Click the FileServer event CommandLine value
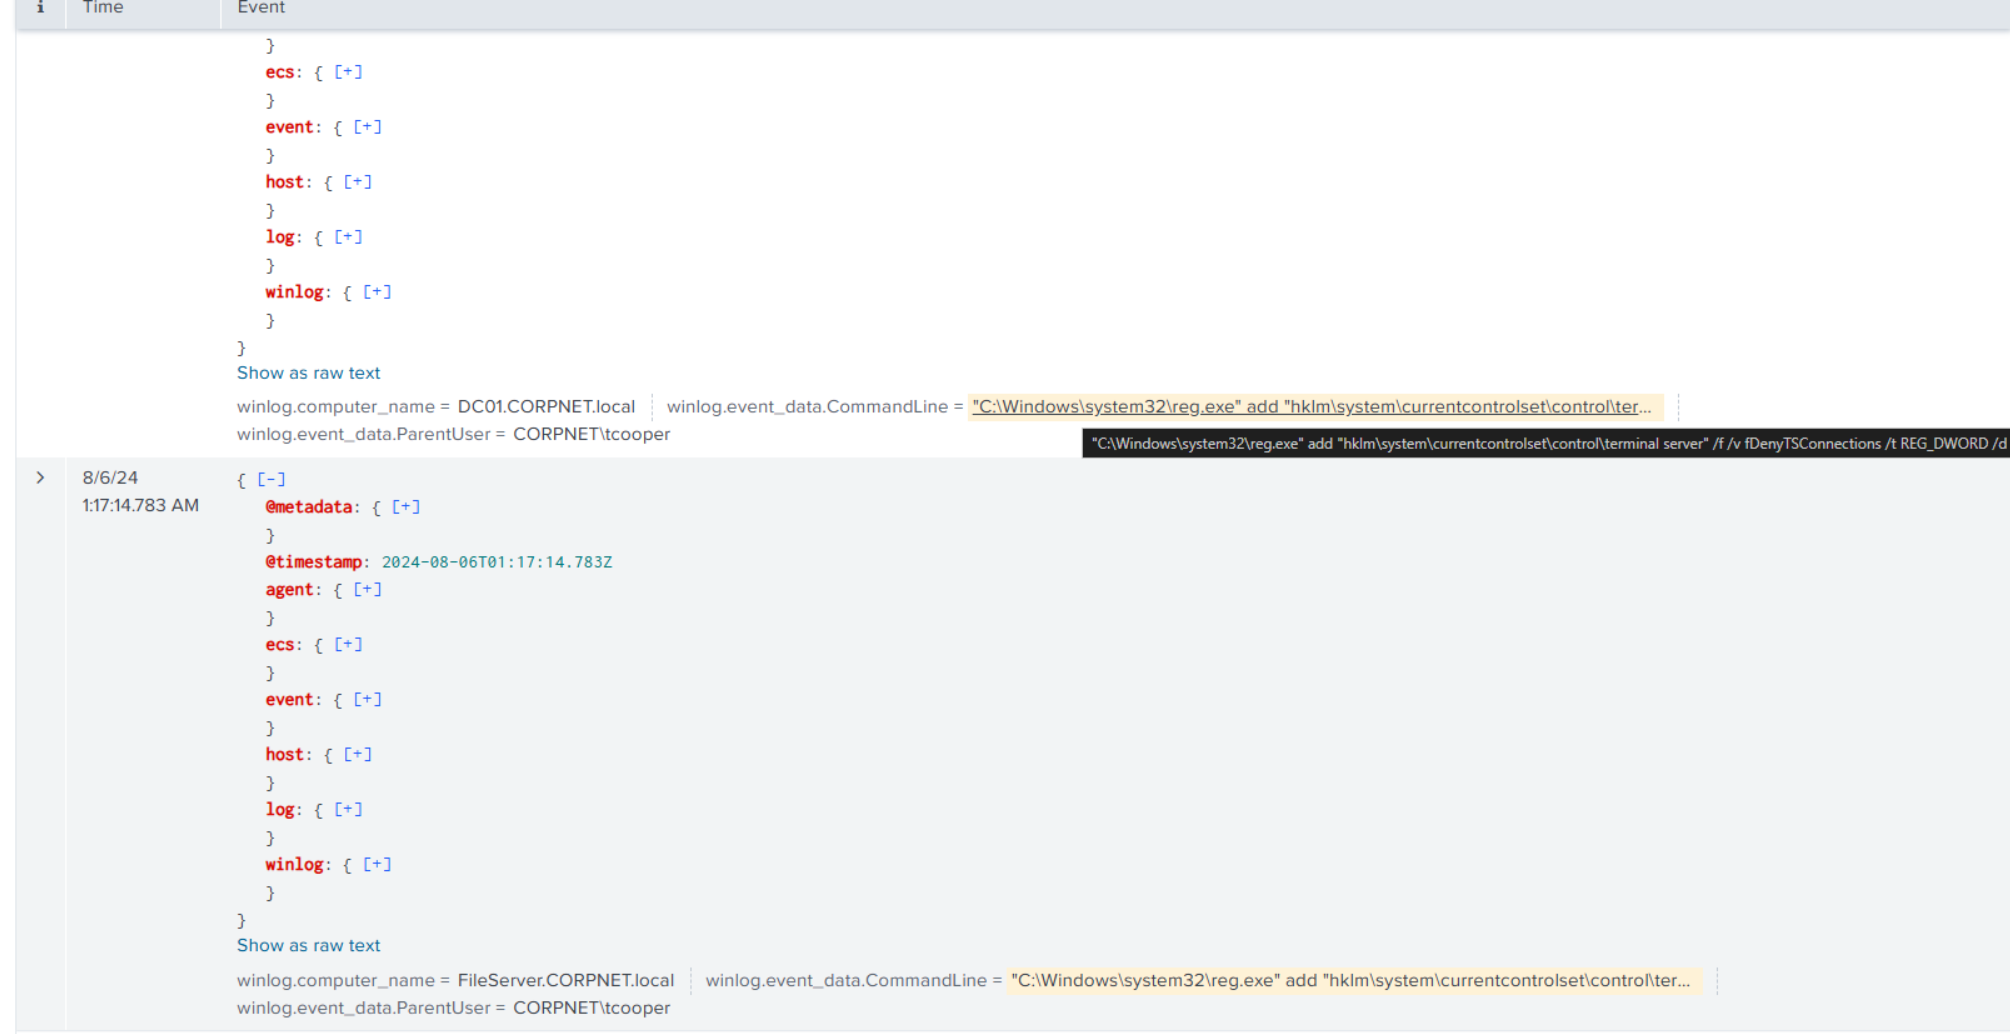2010x1034 pixels. click(1350, 981)
